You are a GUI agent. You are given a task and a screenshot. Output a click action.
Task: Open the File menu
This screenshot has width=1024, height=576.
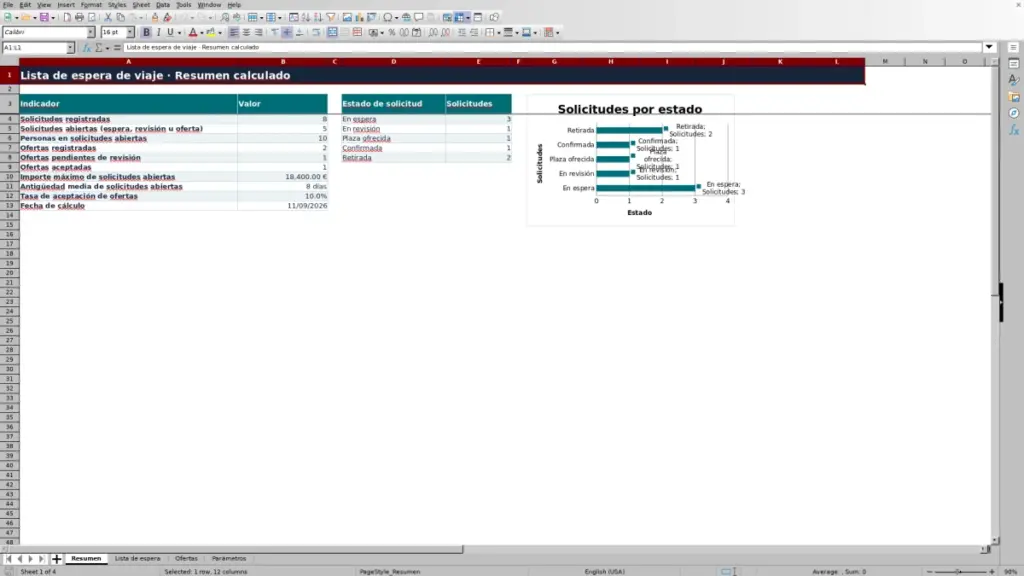pyautogui.click(x=8, y=5)
